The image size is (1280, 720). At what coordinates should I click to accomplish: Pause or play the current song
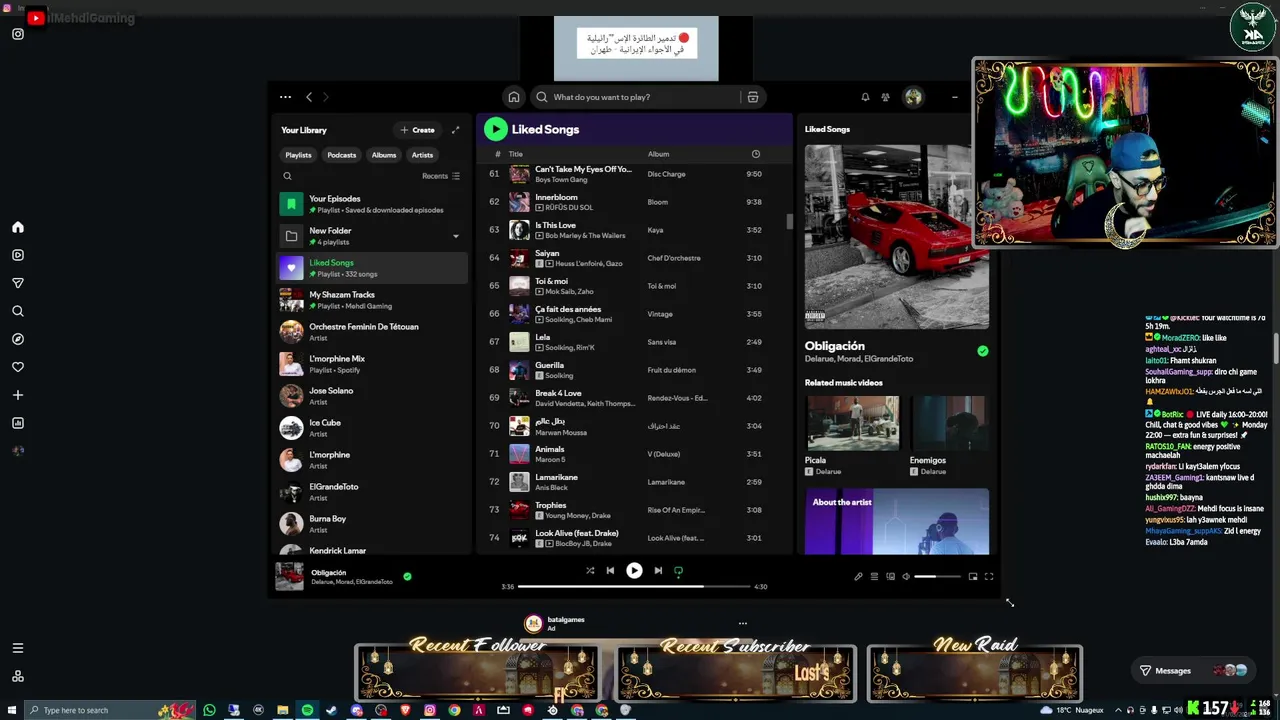click(634, 570)
